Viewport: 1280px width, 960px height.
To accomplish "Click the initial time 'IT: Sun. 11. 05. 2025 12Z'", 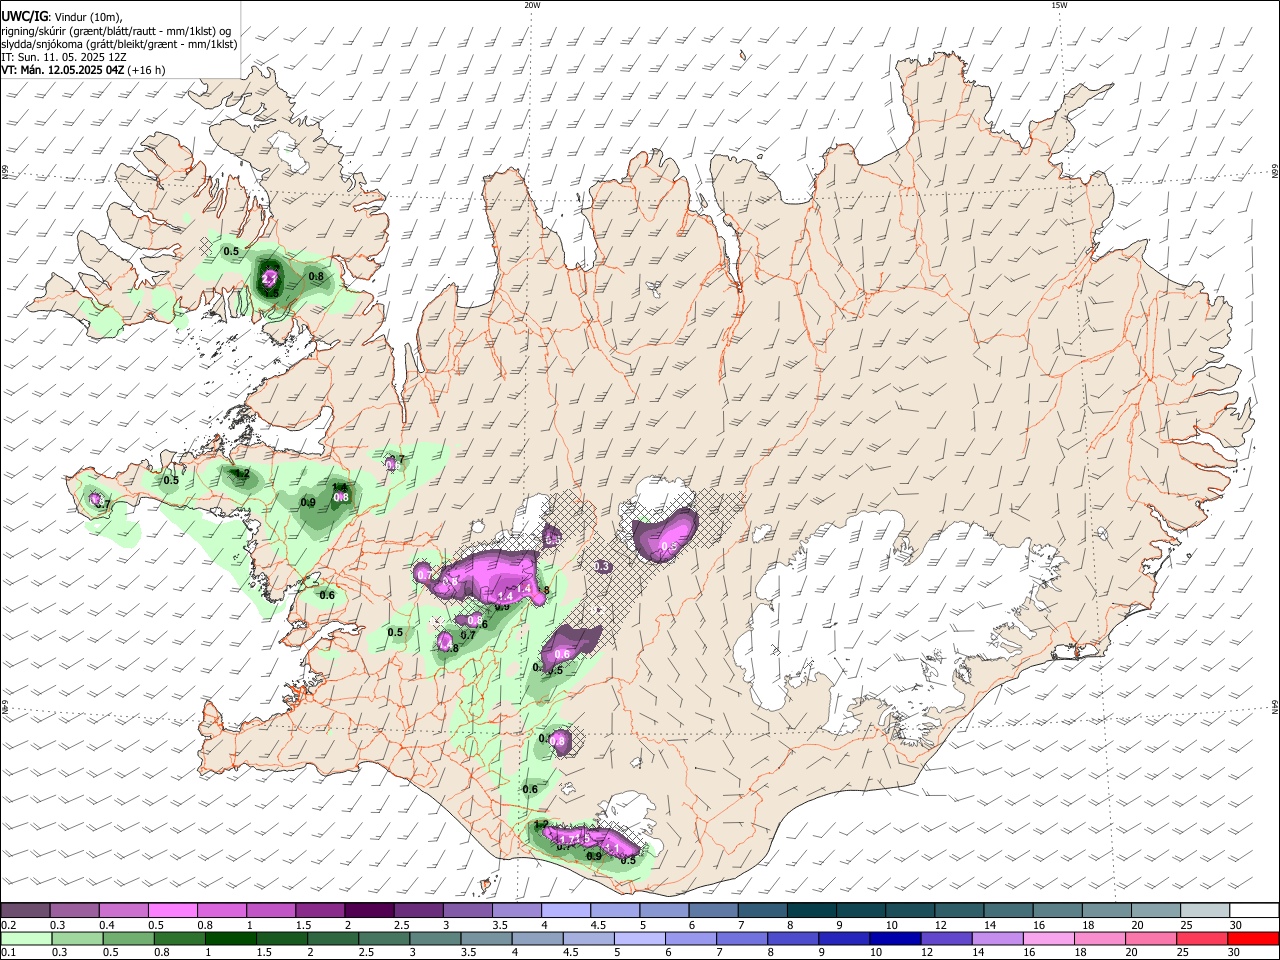I will tap(63, 57).
